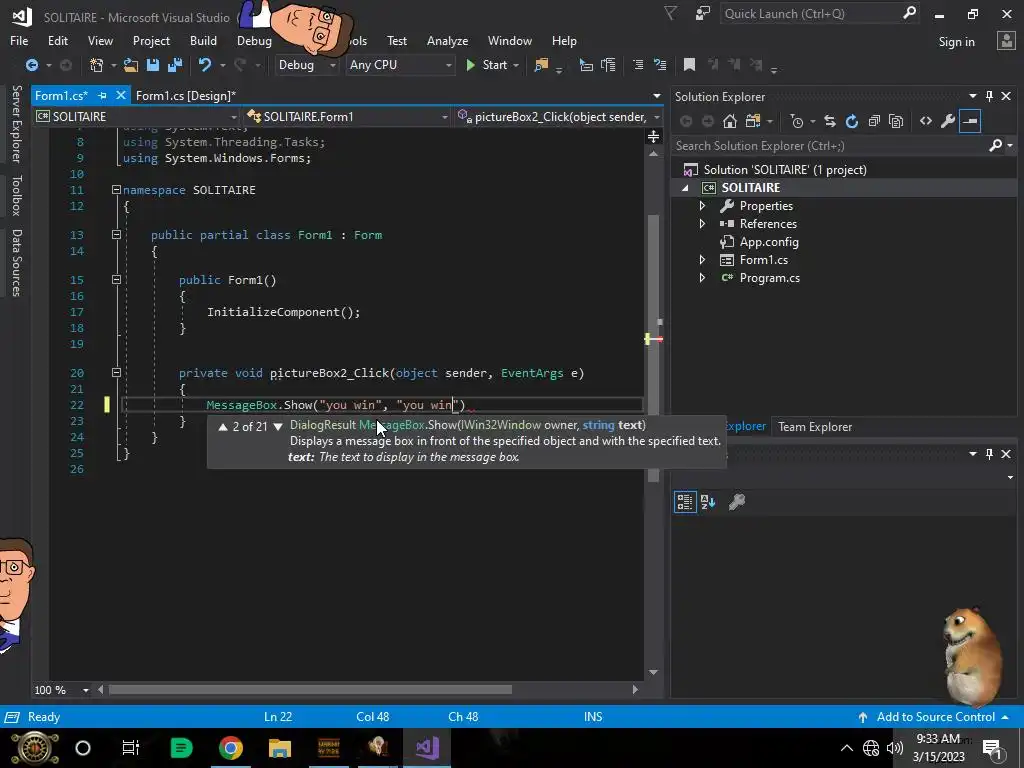The height and width of the screenshot is (768, 1024).
Task: Toggle auto-hide pin on the Properties panel
Action: (989, 454)
